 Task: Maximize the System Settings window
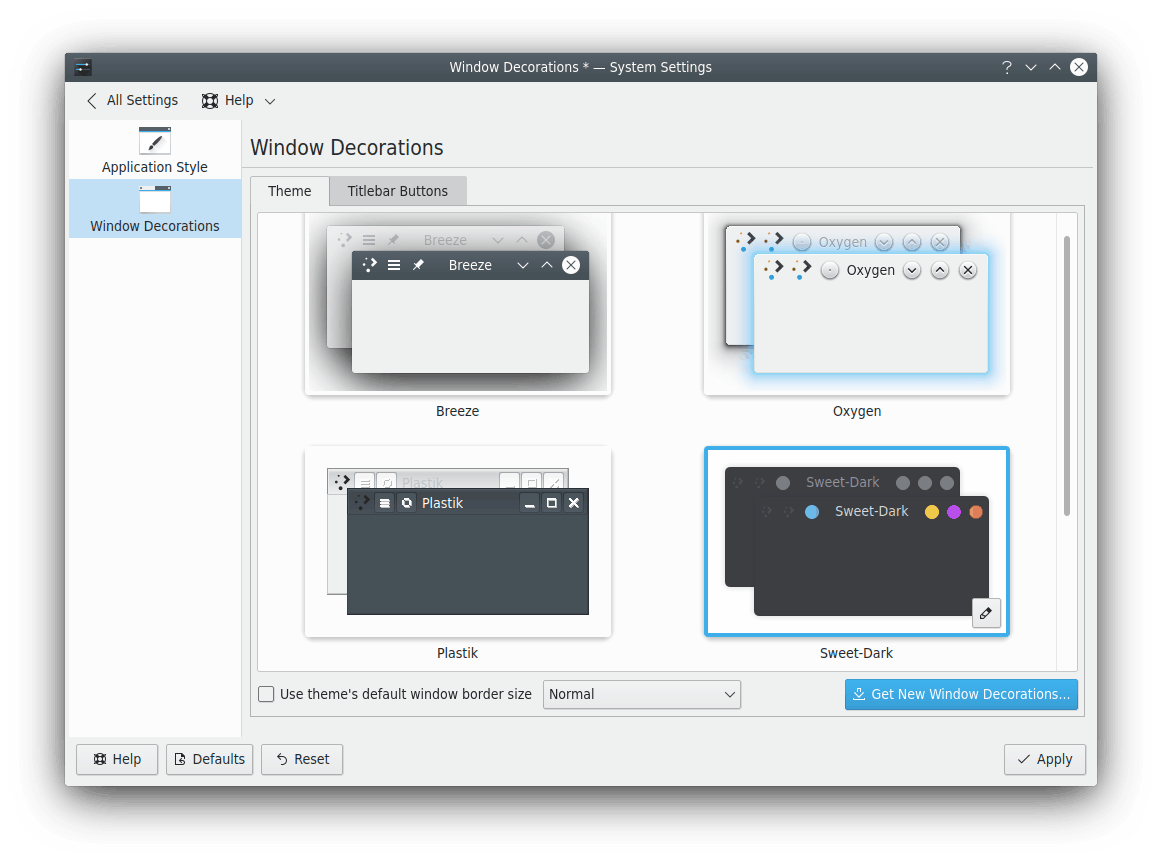(1055, 67)
